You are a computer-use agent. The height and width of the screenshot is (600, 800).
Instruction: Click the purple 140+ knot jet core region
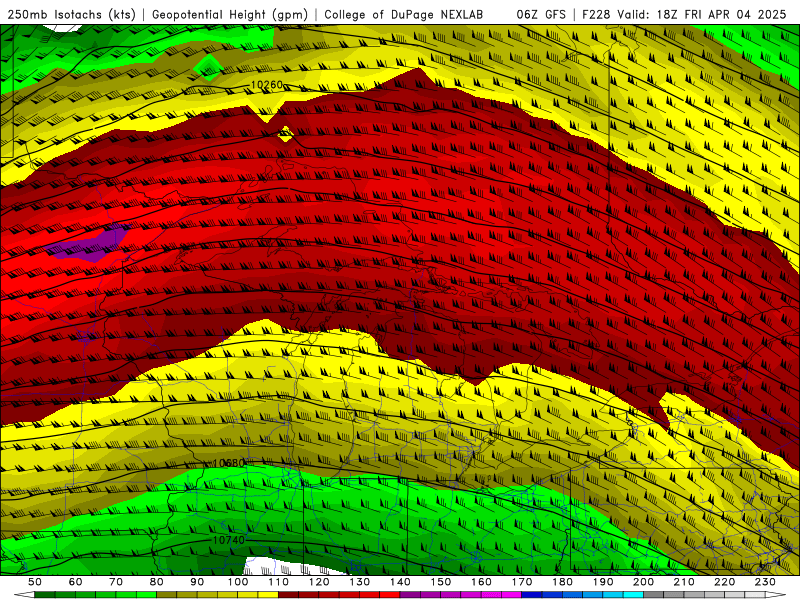coord(92,244)
